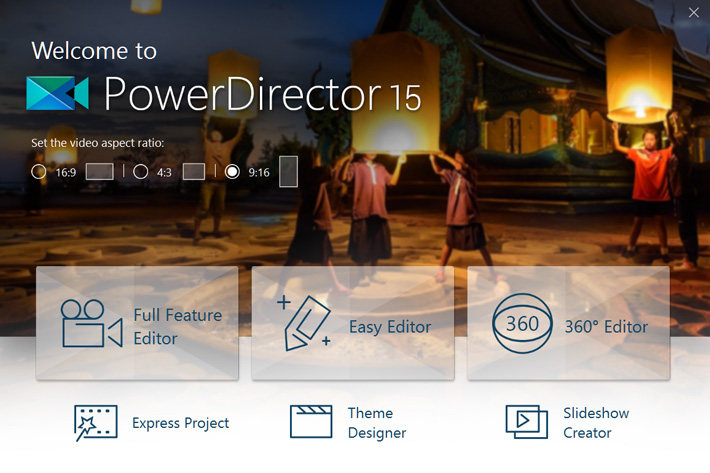Viewport: 710px width, 473px height.
Task: Click the Slideshow Creator play icon
Action: (x=526, y=422)
